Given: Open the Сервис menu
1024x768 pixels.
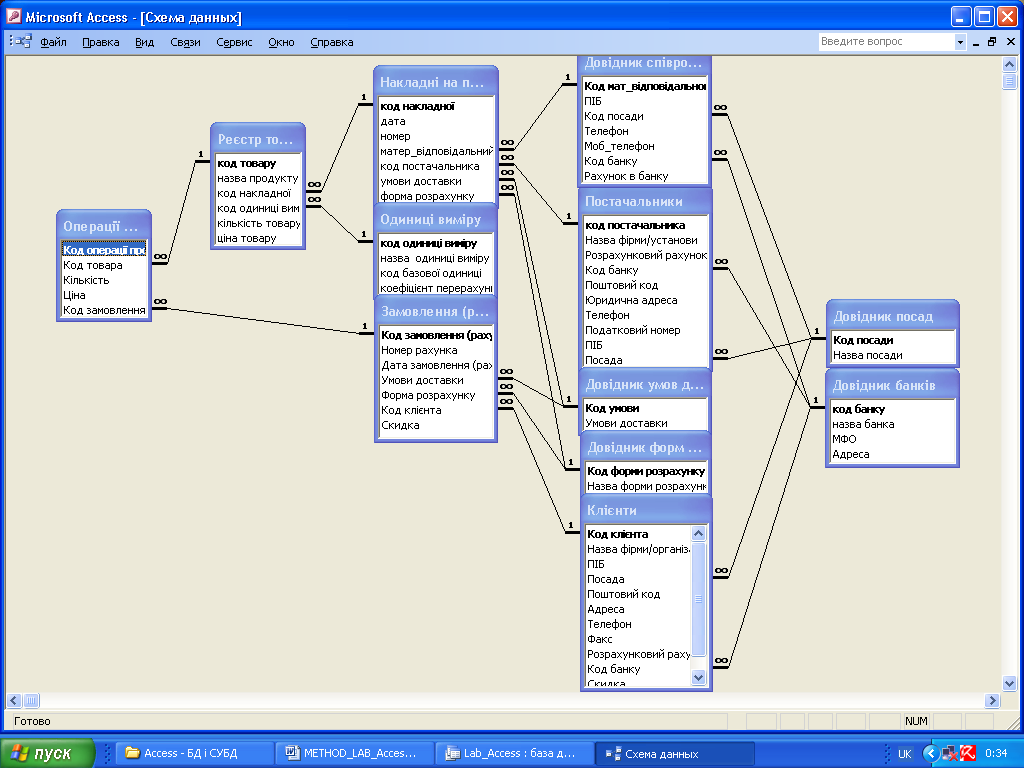Looking at the screenshot, I should tap(234, 42).
